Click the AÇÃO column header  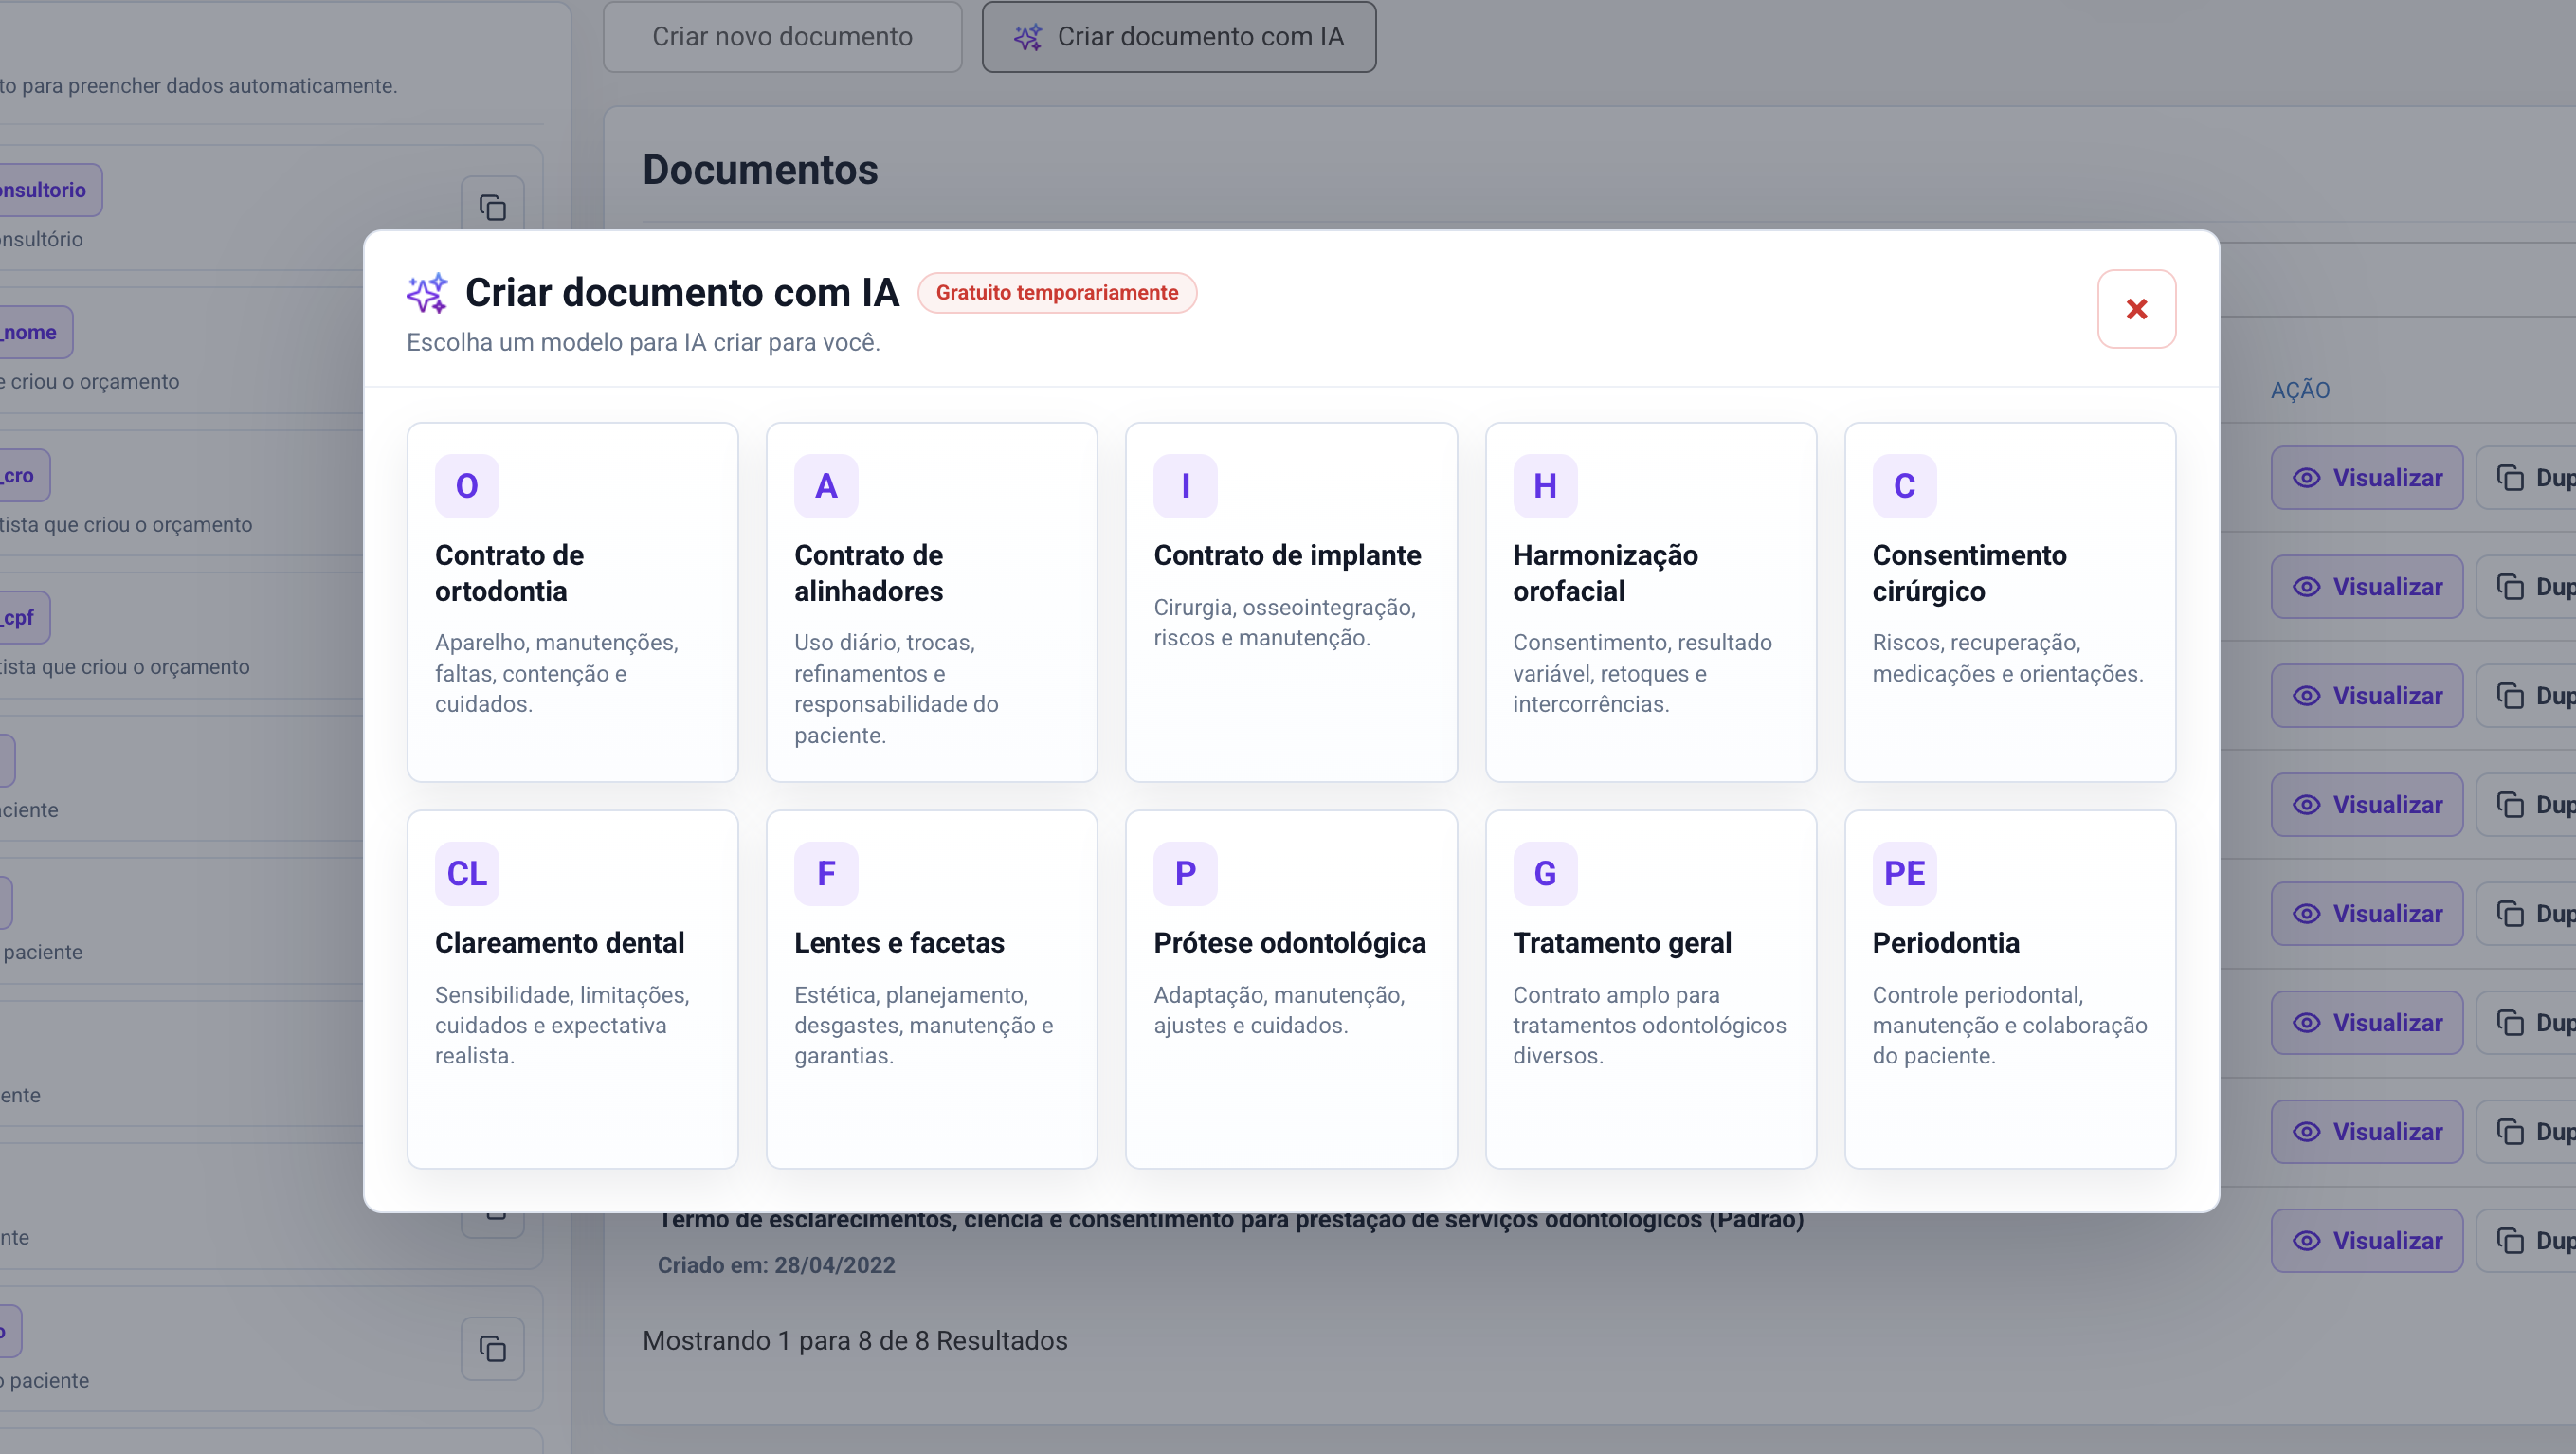click(x=2300, y=390)
